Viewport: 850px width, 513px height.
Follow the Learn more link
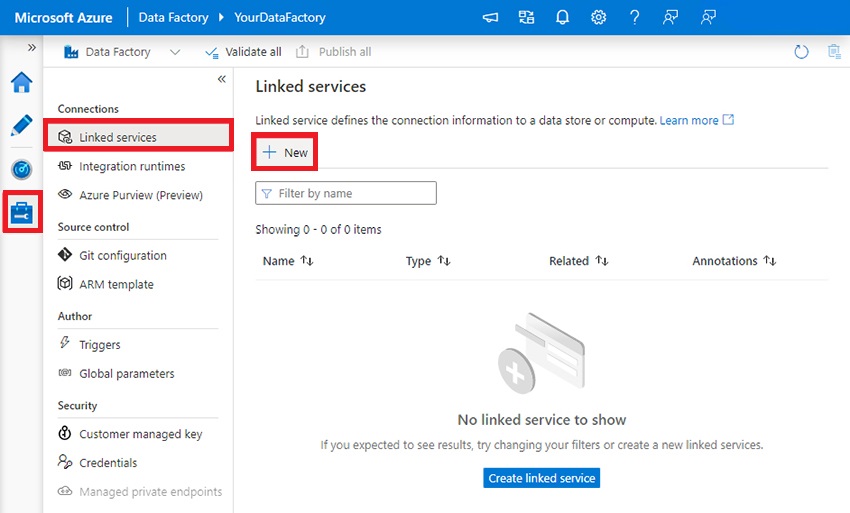point(689,120)
